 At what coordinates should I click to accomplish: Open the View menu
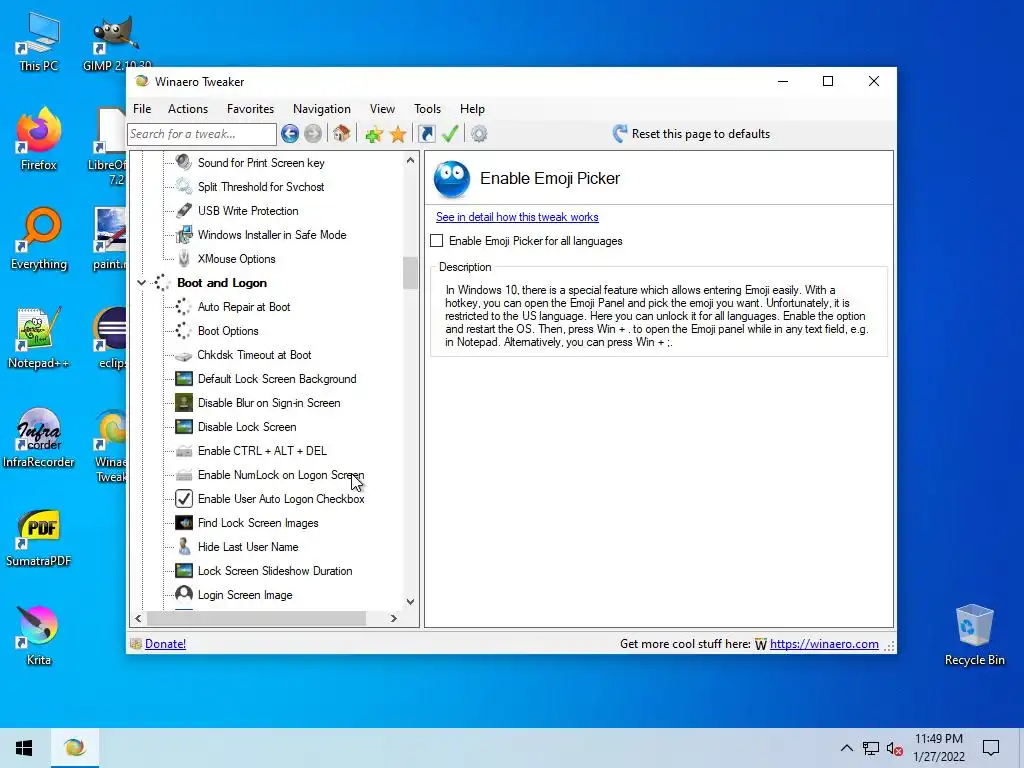382,108
